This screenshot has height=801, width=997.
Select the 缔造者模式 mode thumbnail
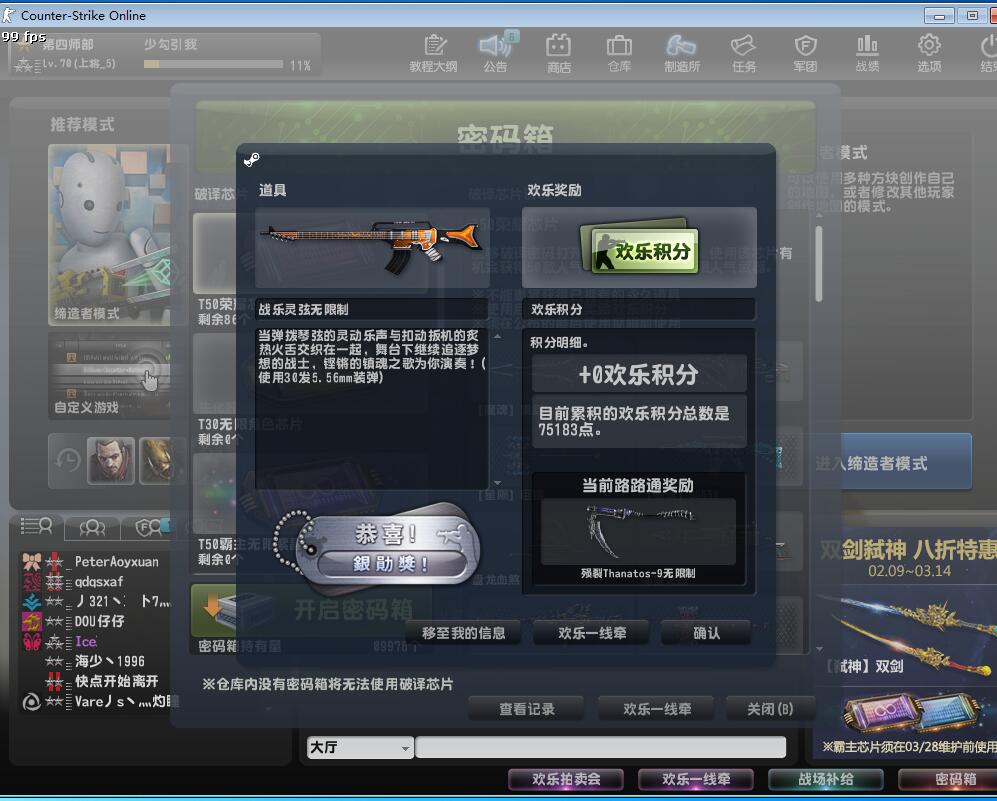(109, 234)
